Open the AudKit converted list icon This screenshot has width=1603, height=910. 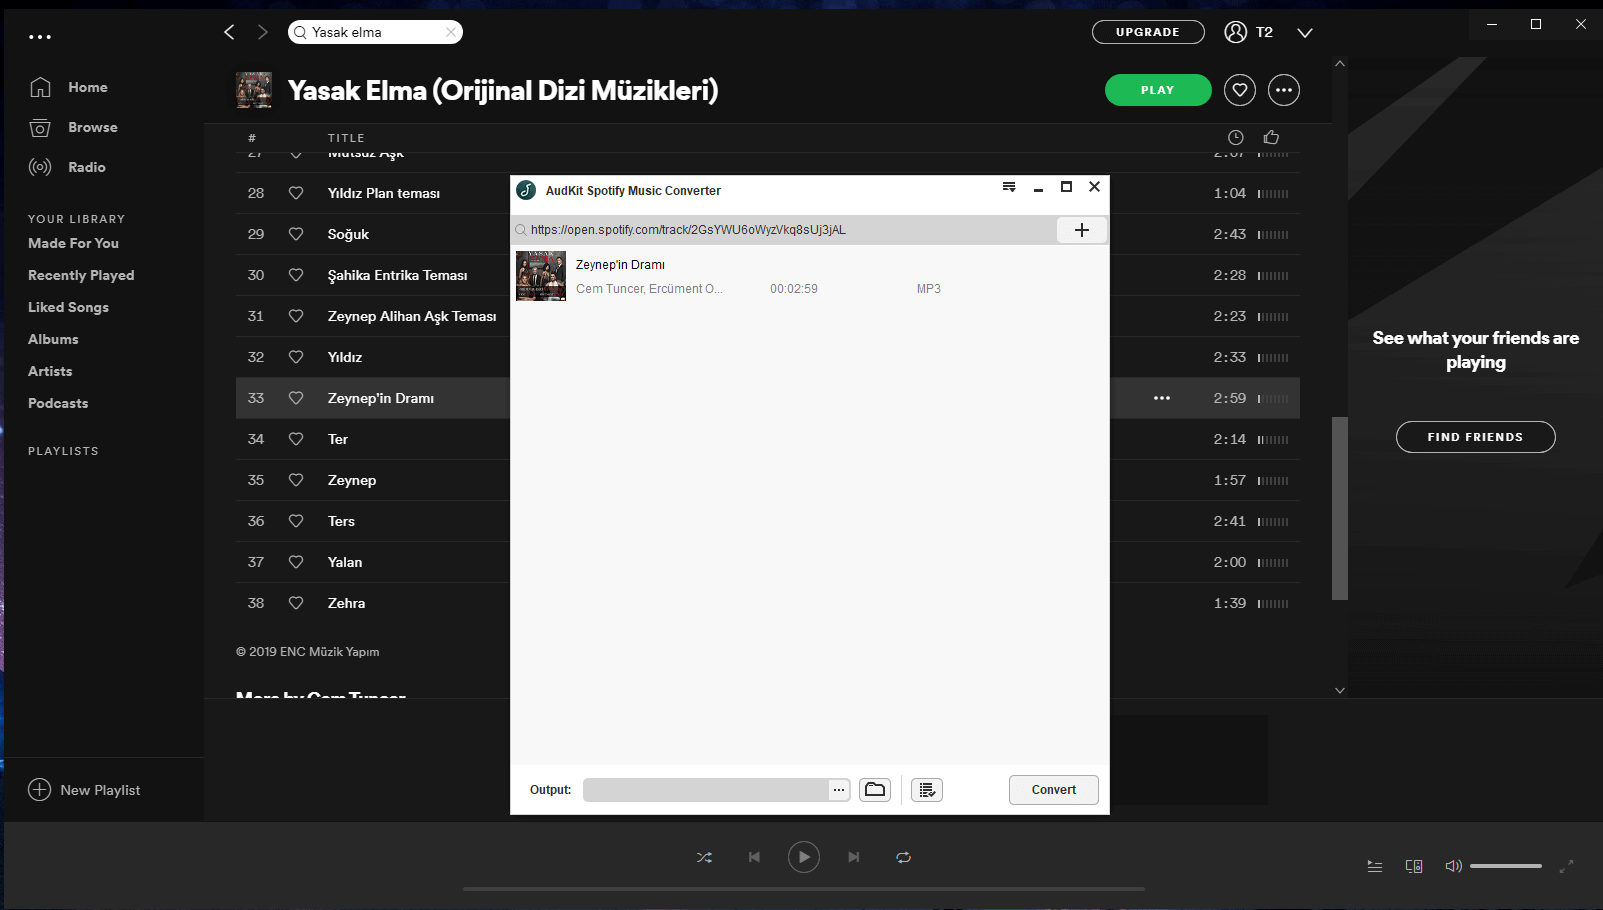(927, 790)
